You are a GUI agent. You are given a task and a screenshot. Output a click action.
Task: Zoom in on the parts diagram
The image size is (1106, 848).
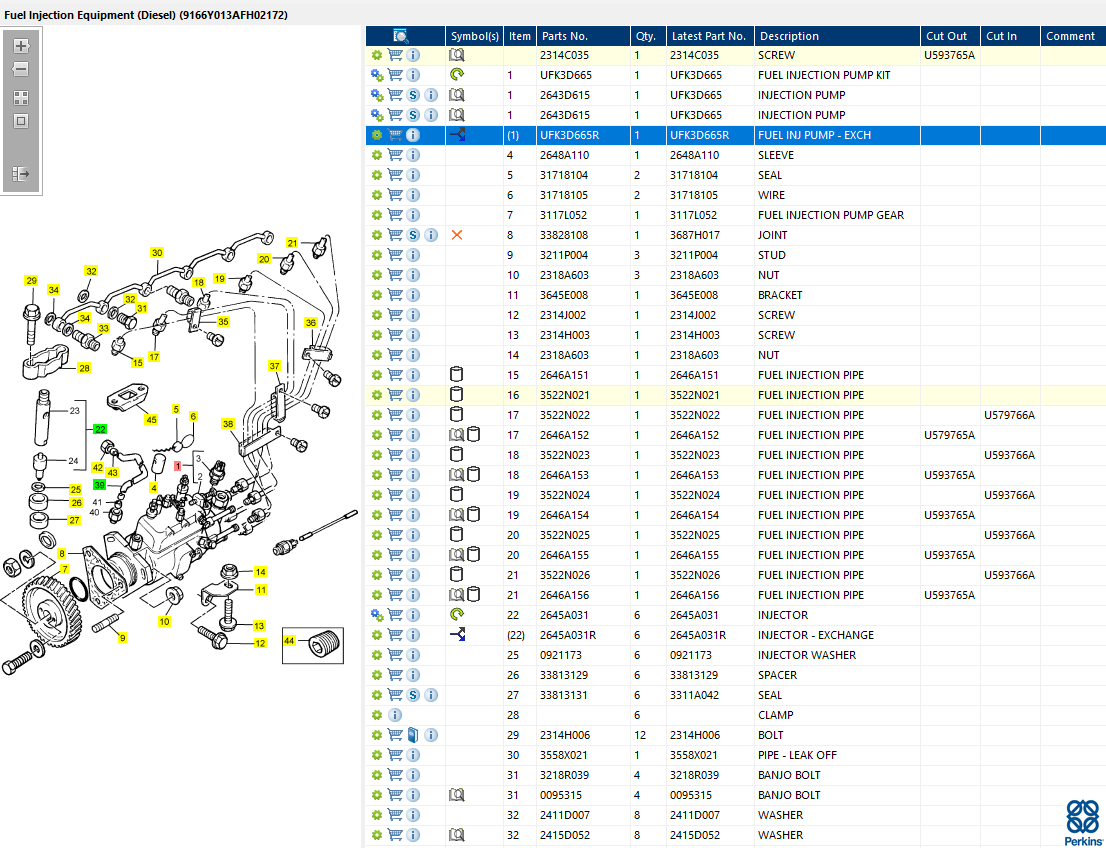[x=21, y=46]
